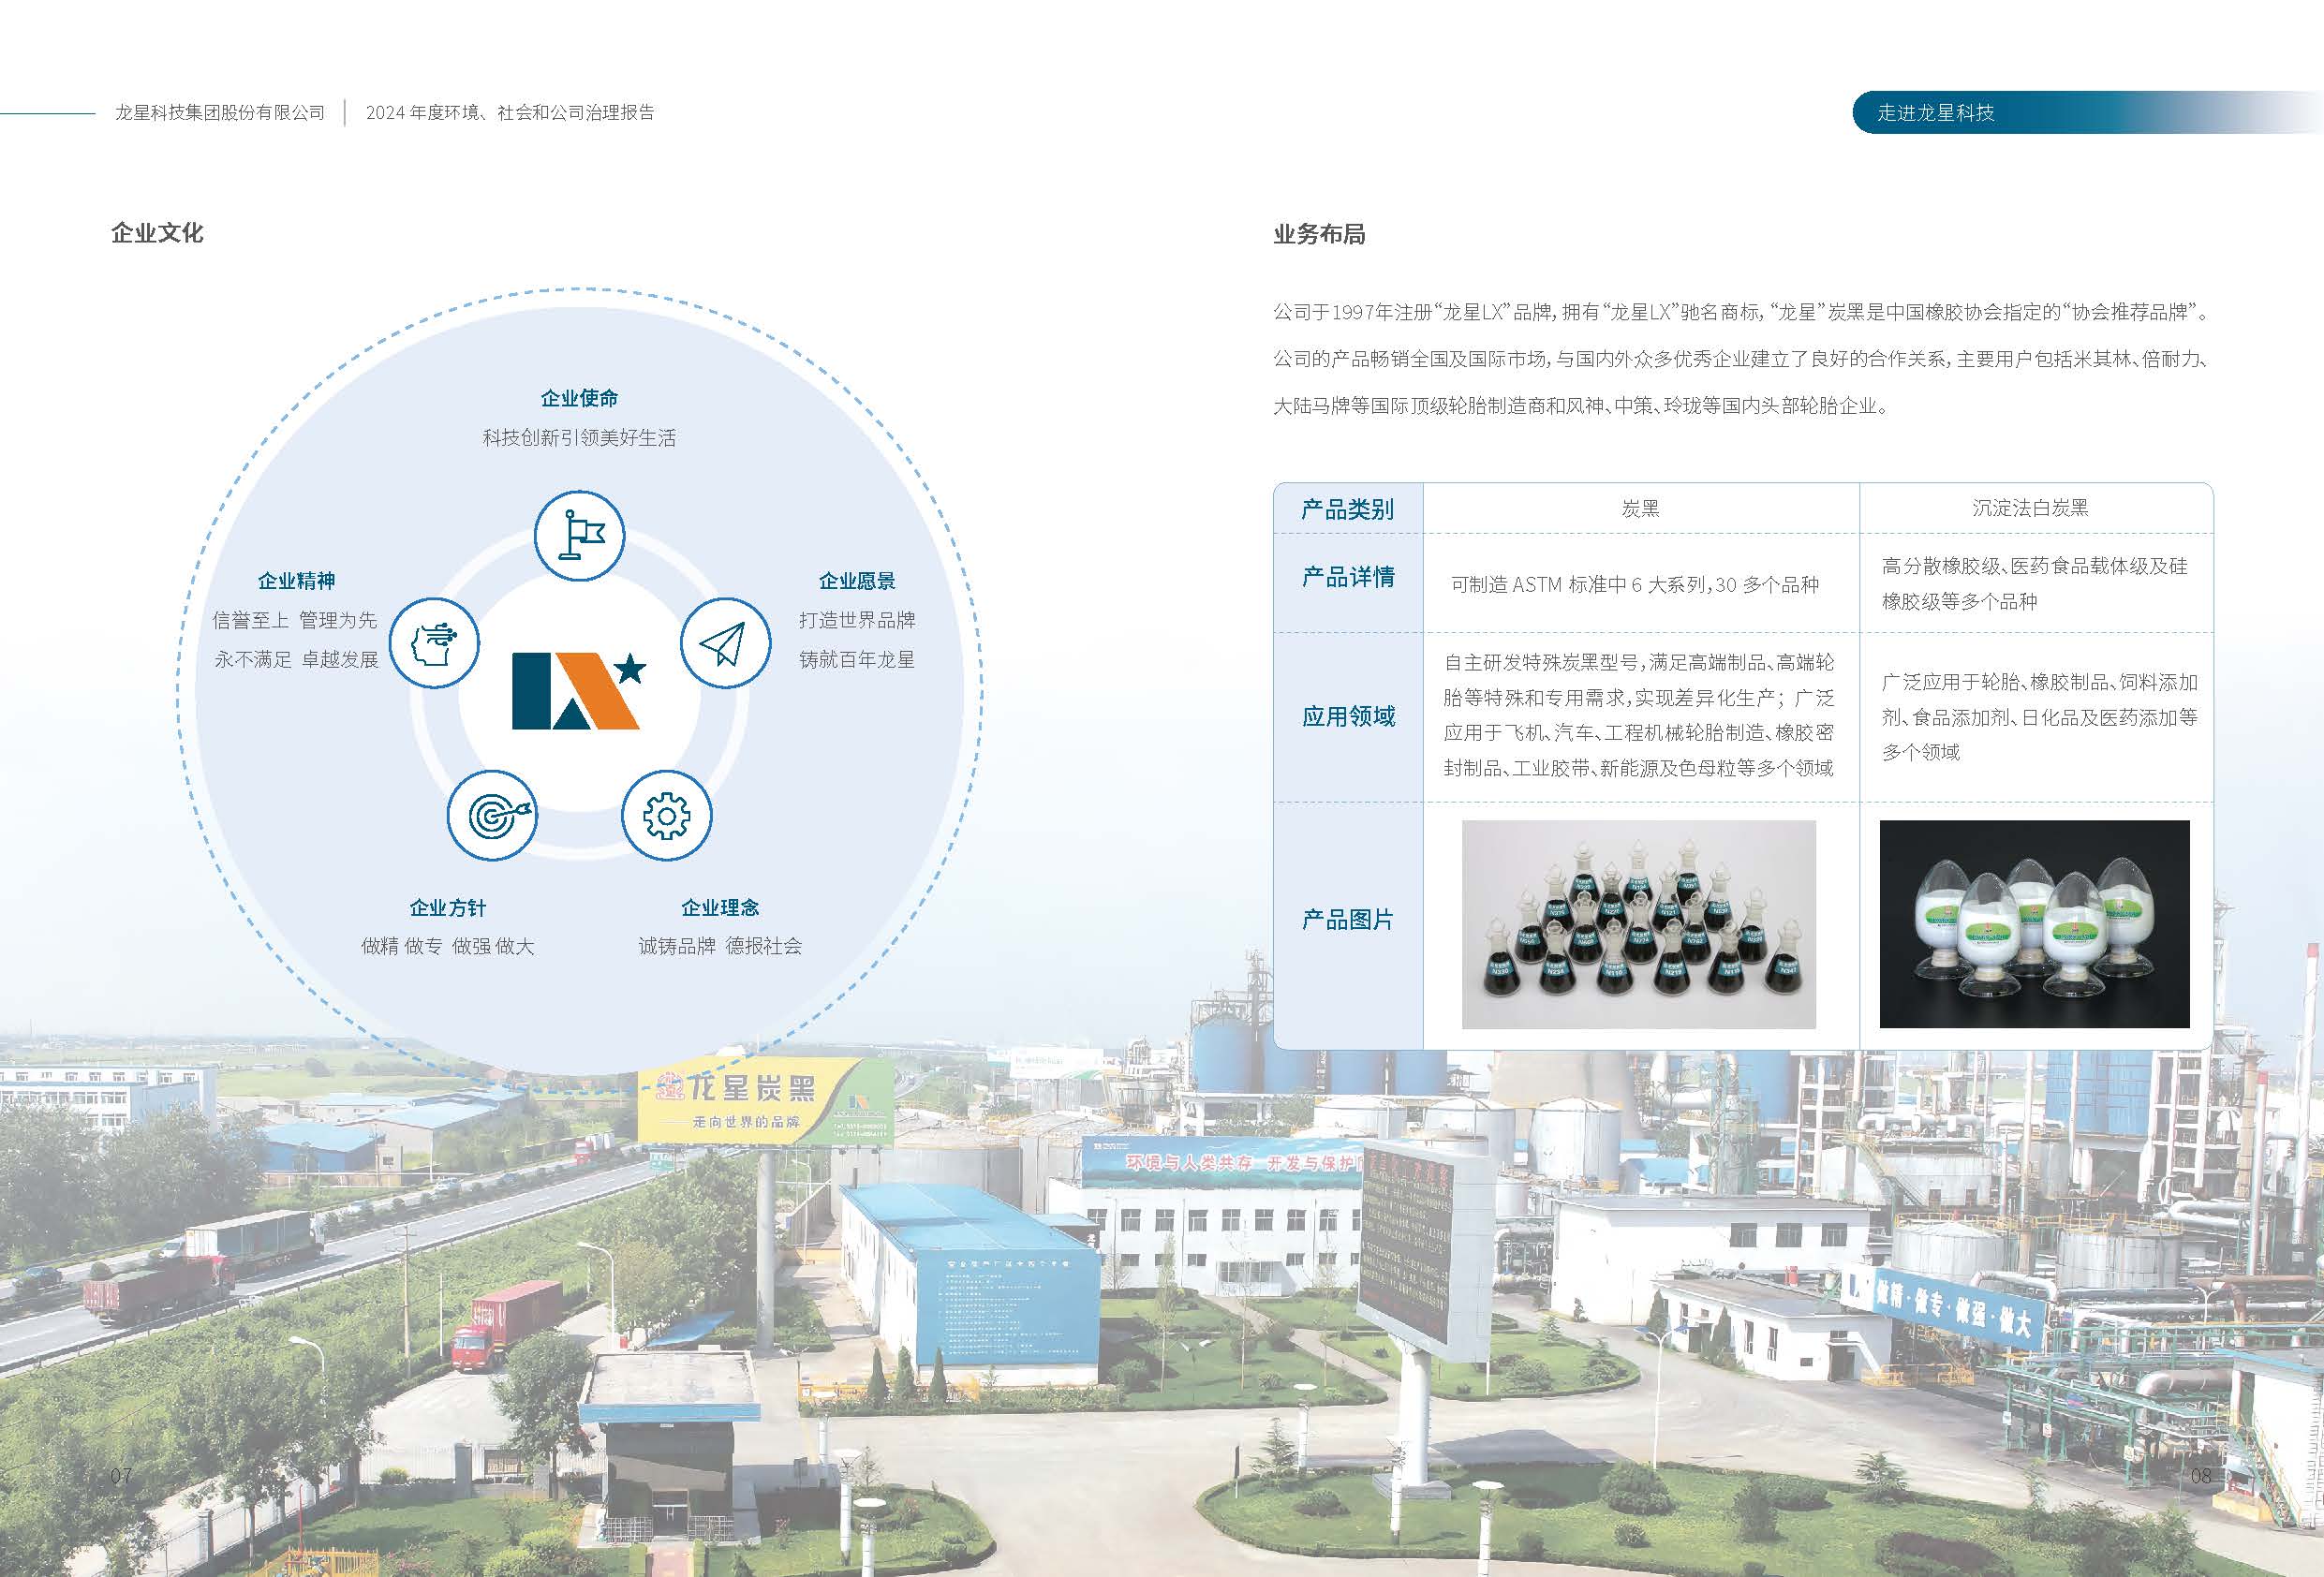Click the 企业理念 label
2324x1577 pixels.
(x=720, y=908)
